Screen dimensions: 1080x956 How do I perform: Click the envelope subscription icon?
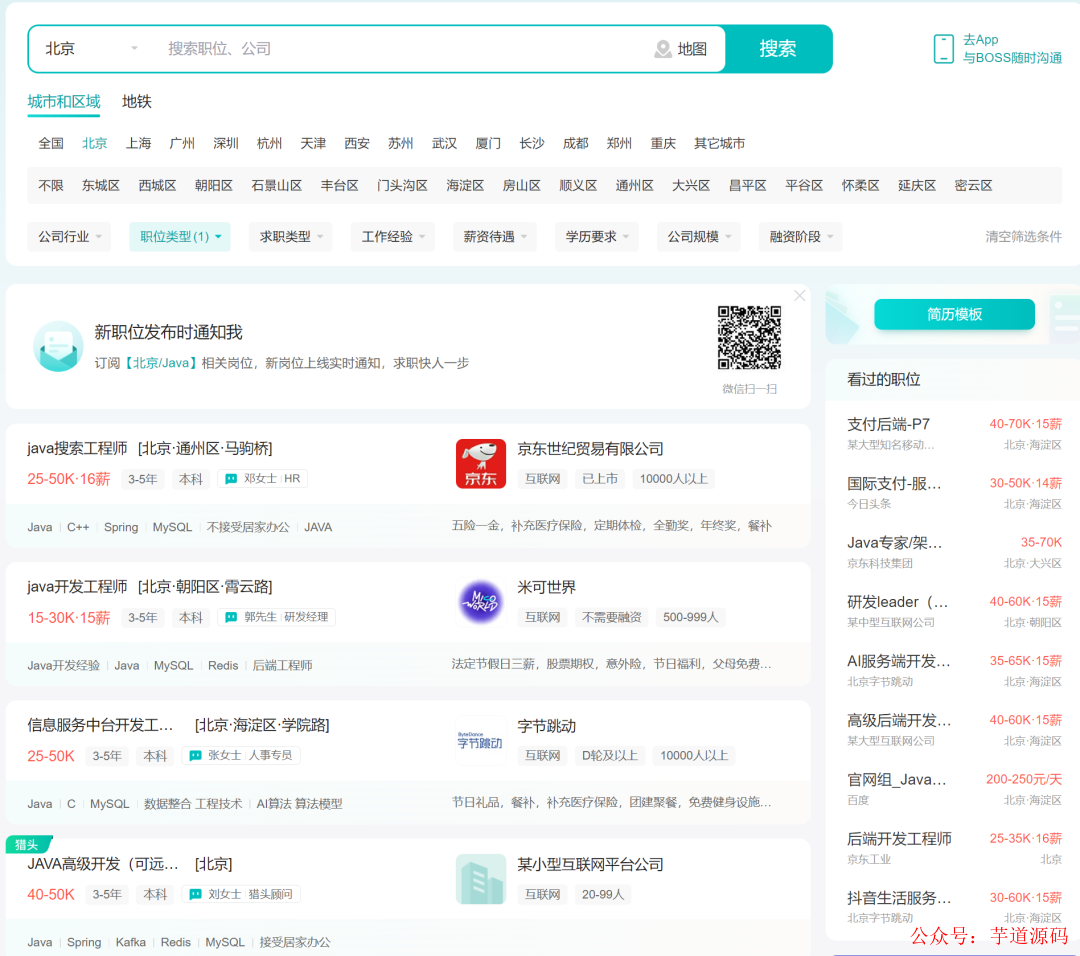tap(58, 346)
